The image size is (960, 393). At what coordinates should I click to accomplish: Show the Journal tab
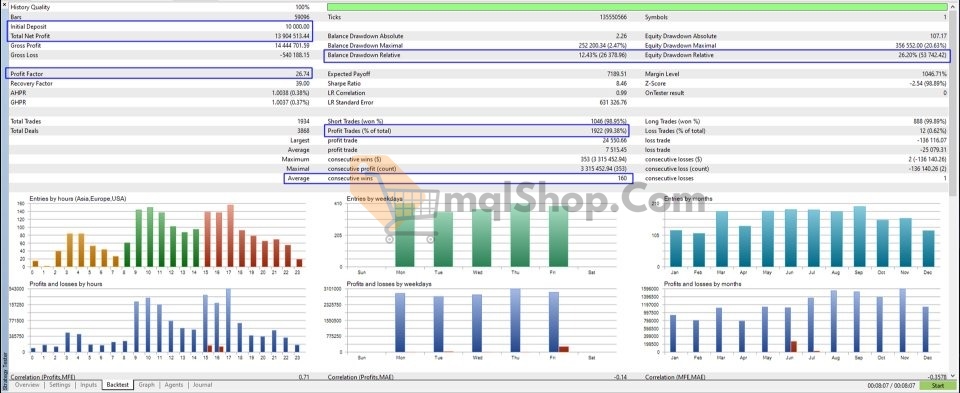click(202, 385)
